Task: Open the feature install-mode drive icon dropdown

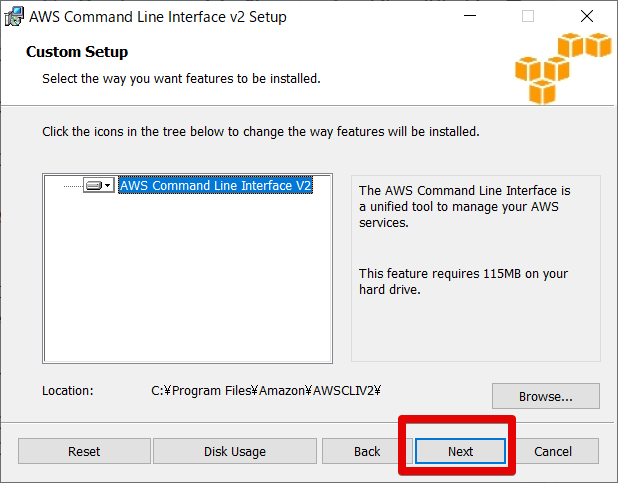Action: (x=98, y=186)
